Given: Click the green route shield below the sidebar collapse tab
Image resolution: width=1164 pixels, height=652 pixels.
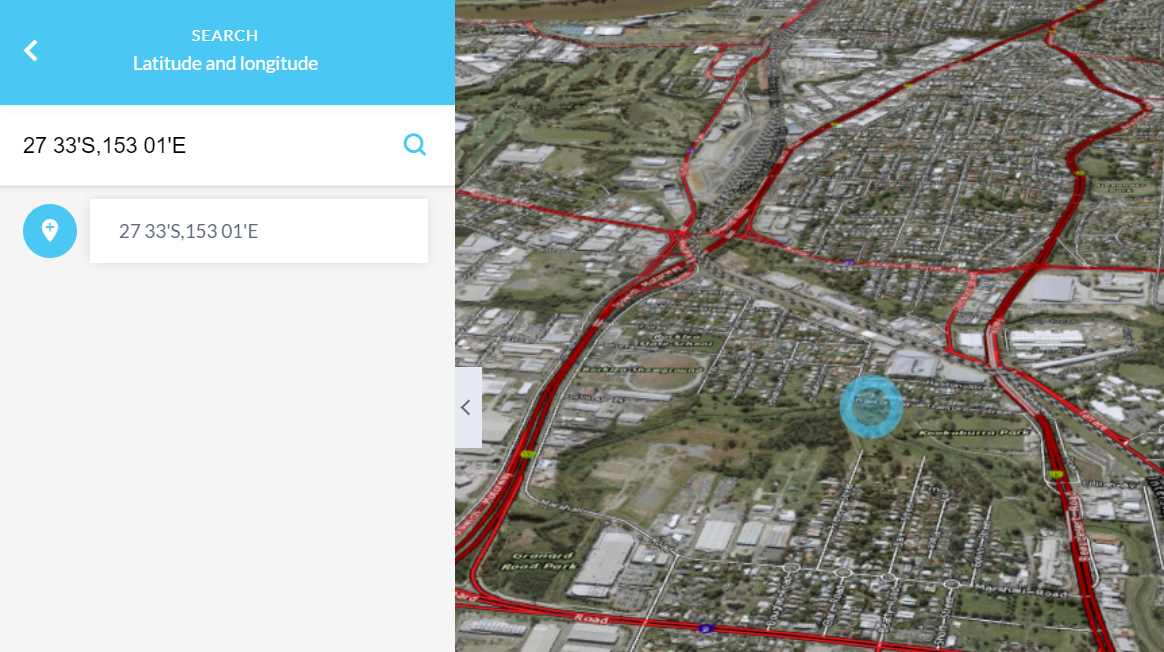Looking at the screenshot, I should 527,454.
